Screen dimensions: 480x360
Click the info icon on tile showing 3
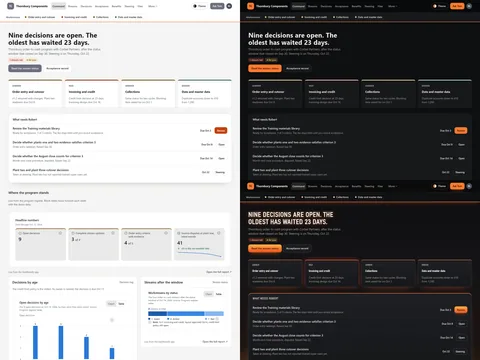pyautogui.click(x=113, y=233)
